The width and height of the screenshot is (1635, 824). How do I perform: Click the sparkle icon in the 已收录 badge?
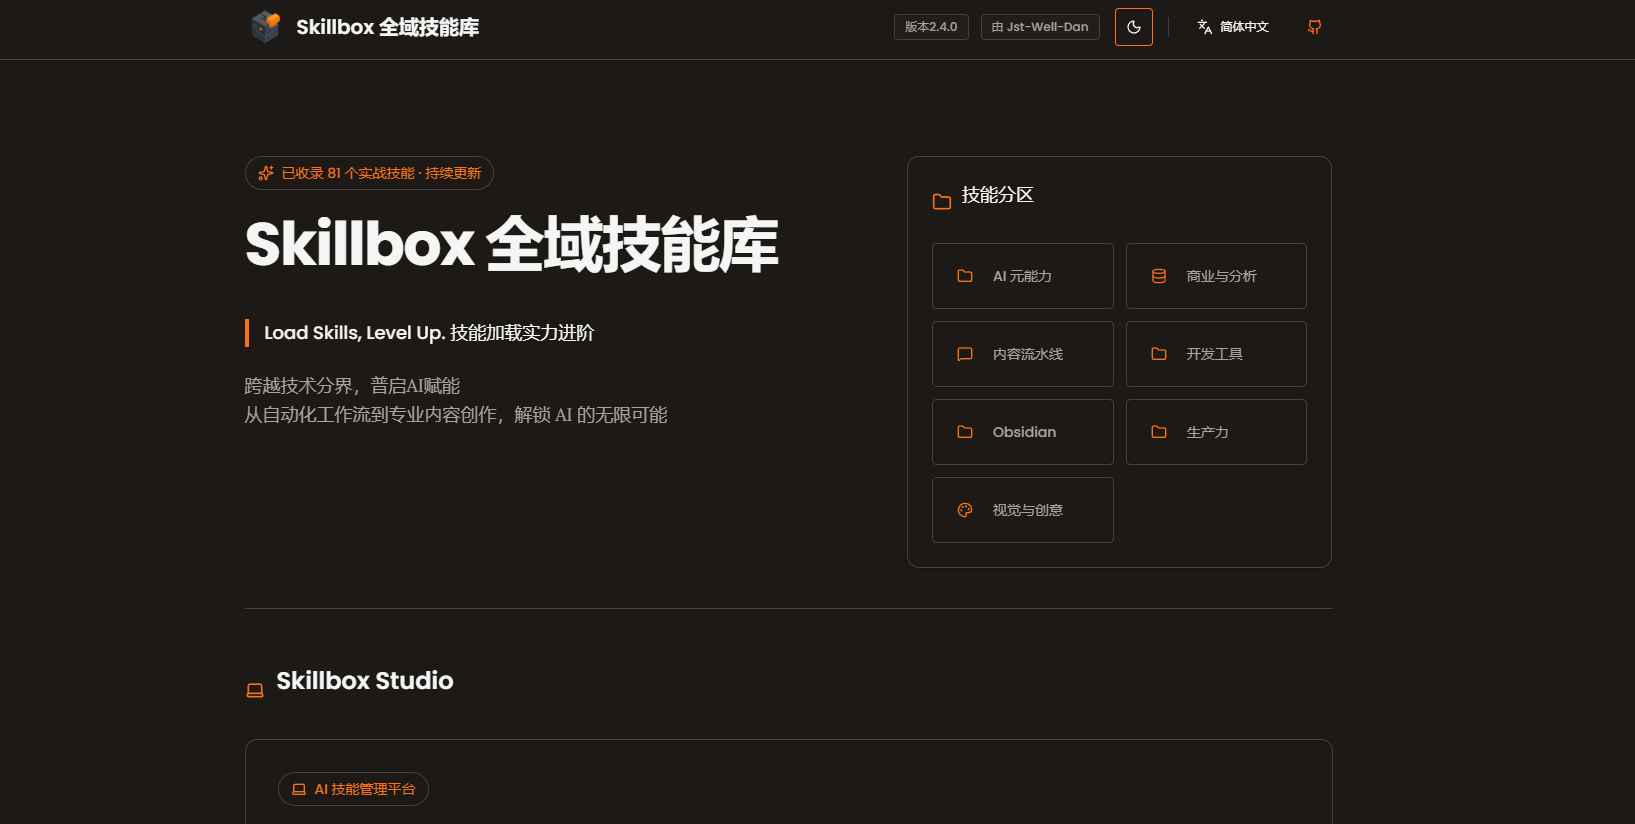[x=266, y=173]
